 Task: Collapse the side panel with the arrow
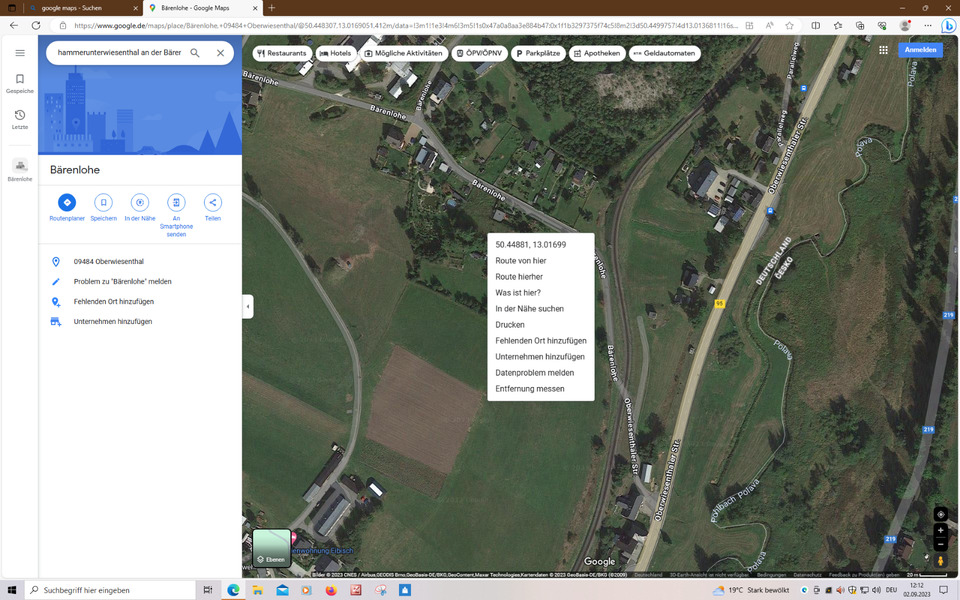(248, 306)
